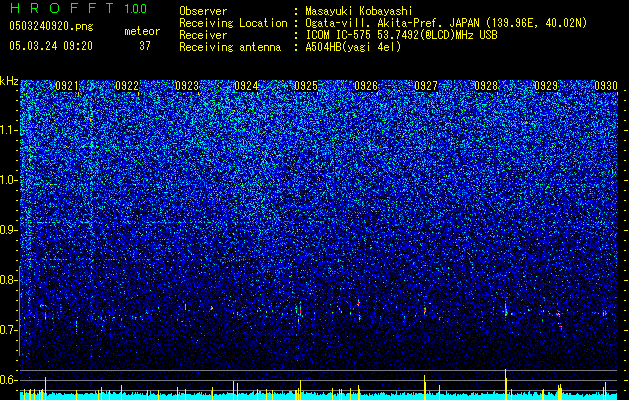This screenshot has width=629, height=400.
Task: Select antenna text A504HB(yagi 4el)
Action: [x=353, y=47]
